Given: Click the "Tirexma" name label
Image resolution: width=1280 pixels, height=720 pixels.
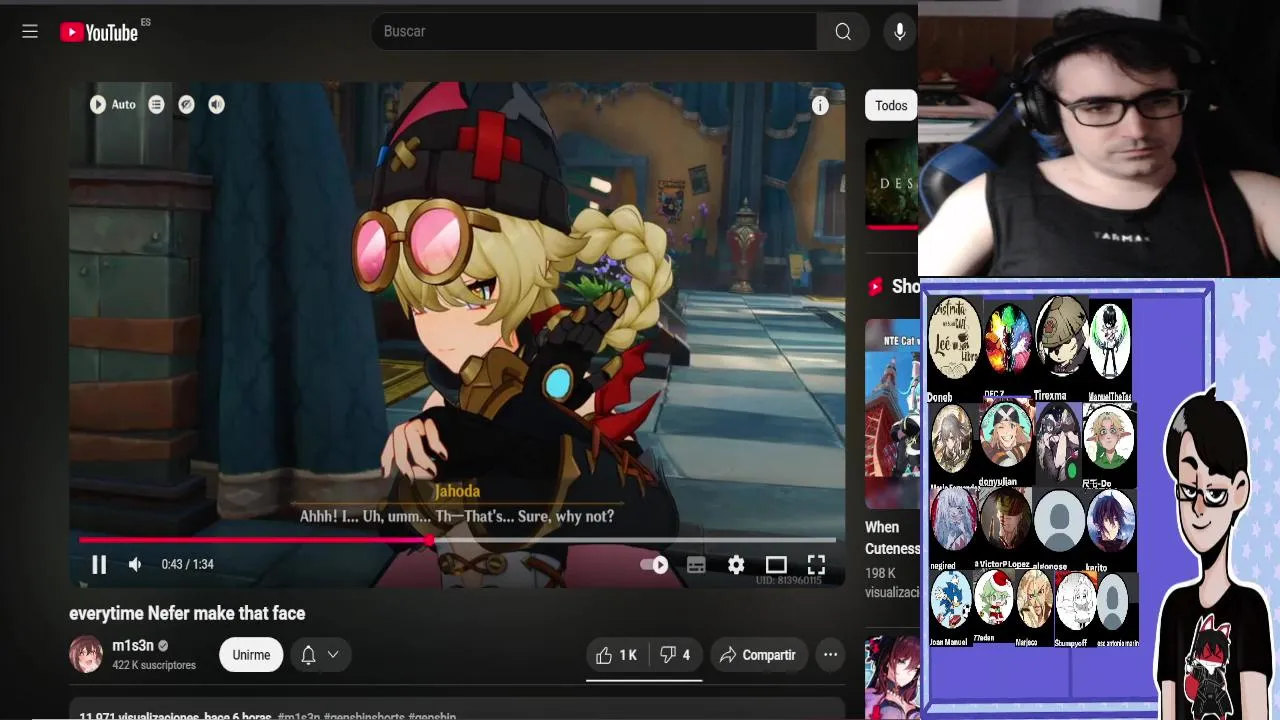Looking at the screenshot, I should [x=1050, y=395].
